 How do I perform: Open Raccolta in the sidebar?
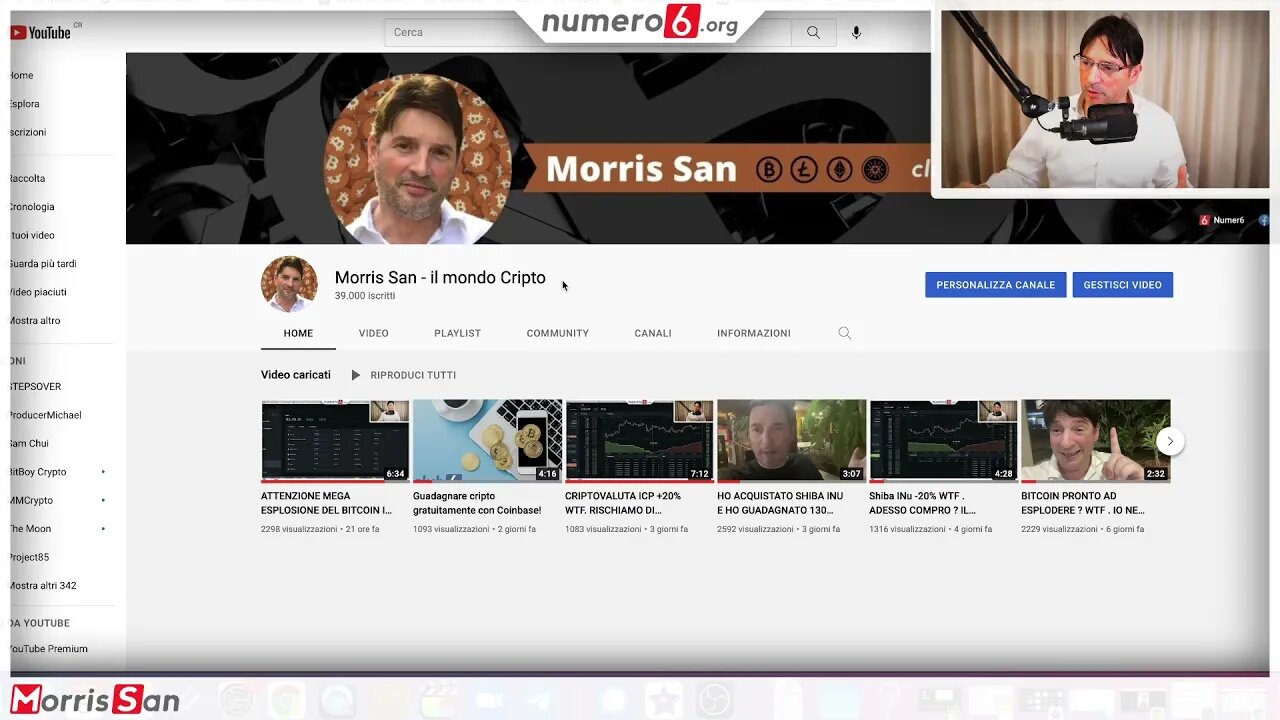tap(28, 178)
